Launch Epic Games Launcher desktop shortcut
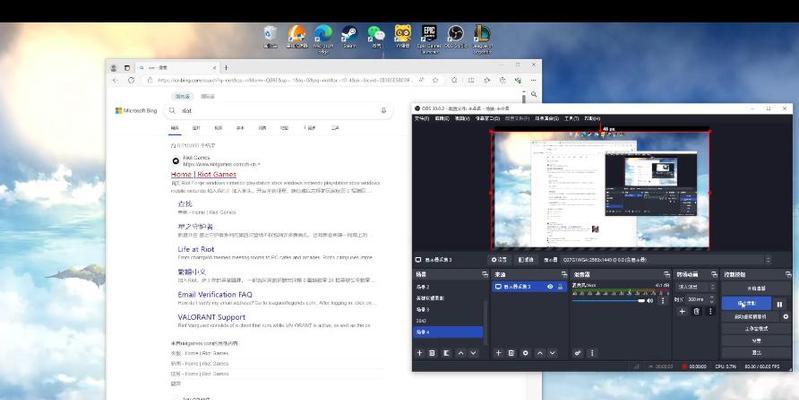This screenshot has width=799, height=400. point(429,38)
